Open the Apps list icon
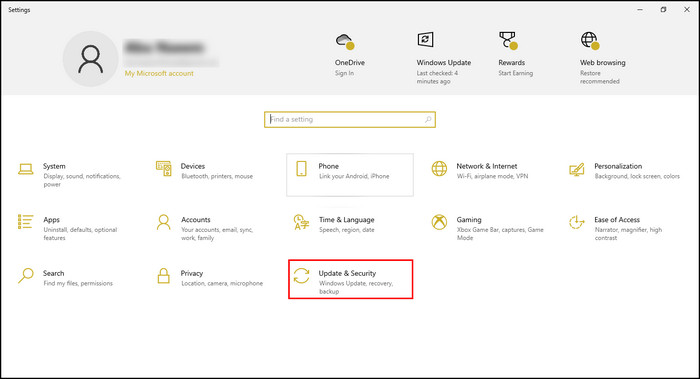Viewport: 700px width, 379px height. point(25,222)
